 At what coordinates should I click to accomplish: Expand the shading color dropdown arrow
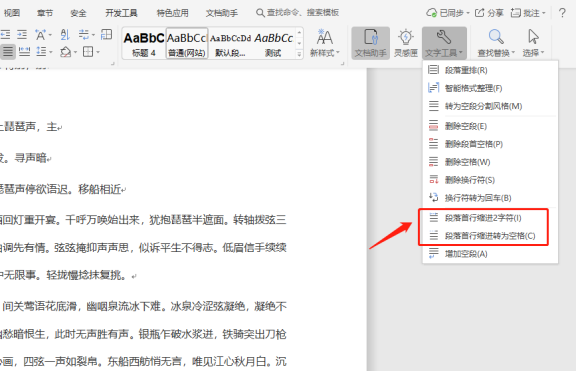click(75, 53)
